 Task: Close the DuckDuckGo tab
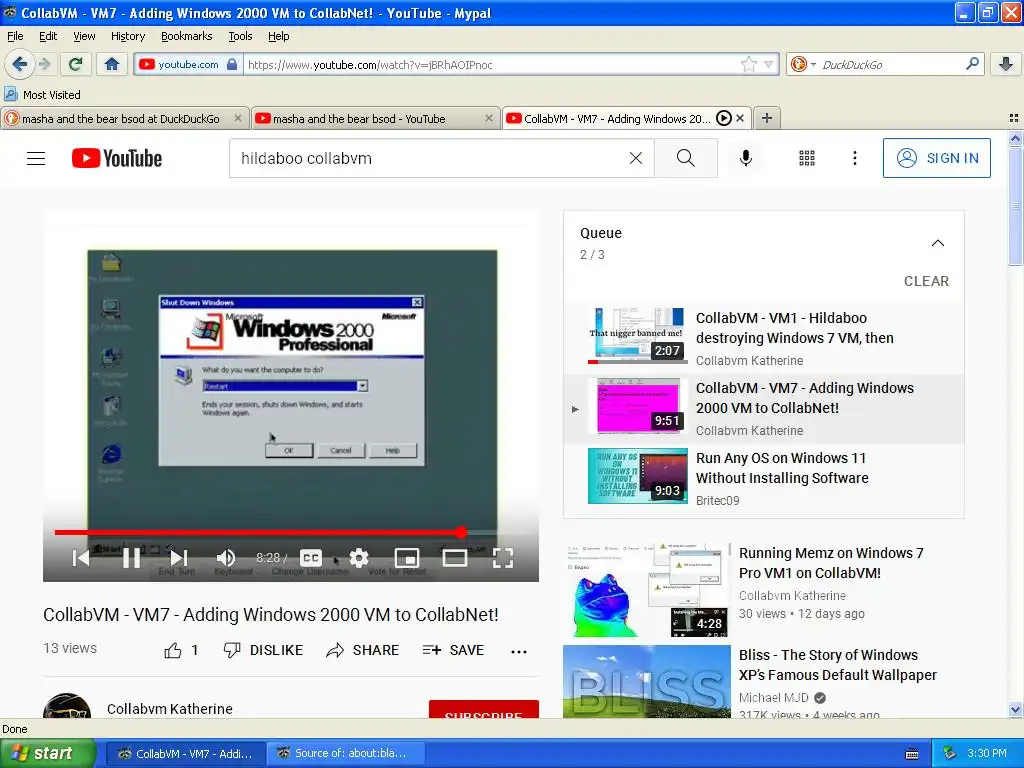pos(238,118)
